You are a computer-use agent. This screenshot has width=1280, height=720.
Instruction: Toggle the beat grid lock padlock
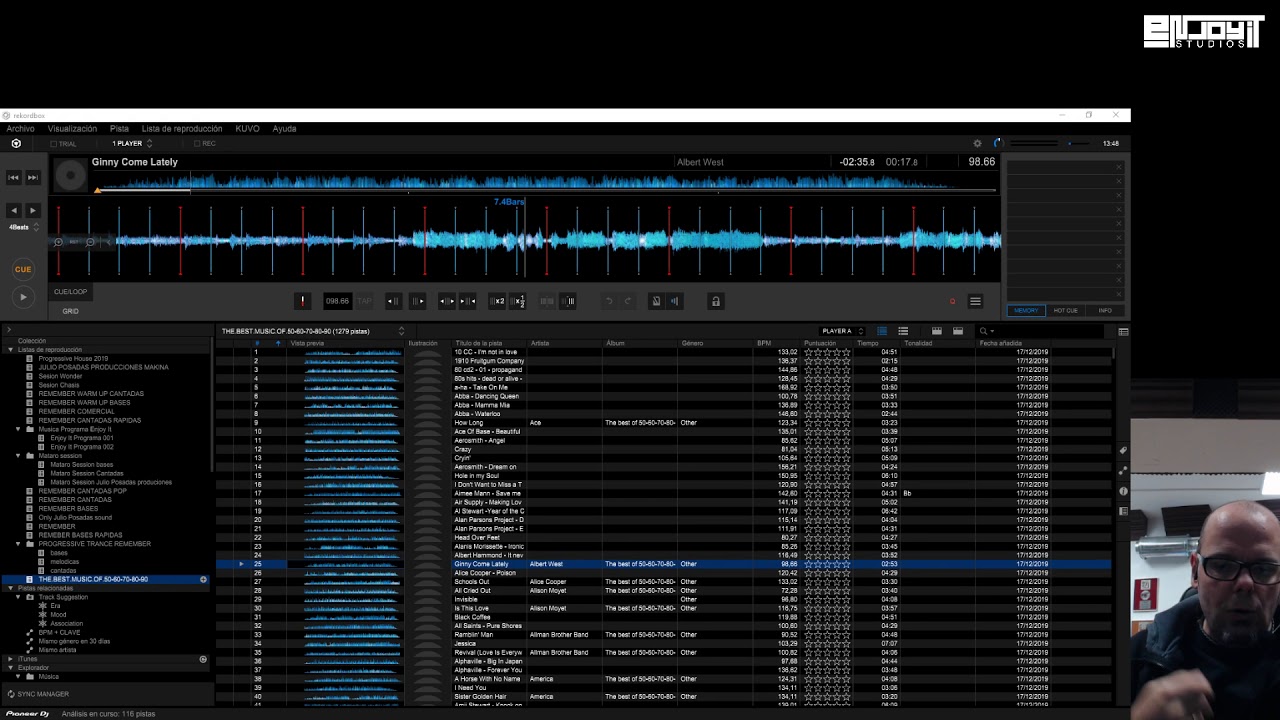click(x=715, y=301)
